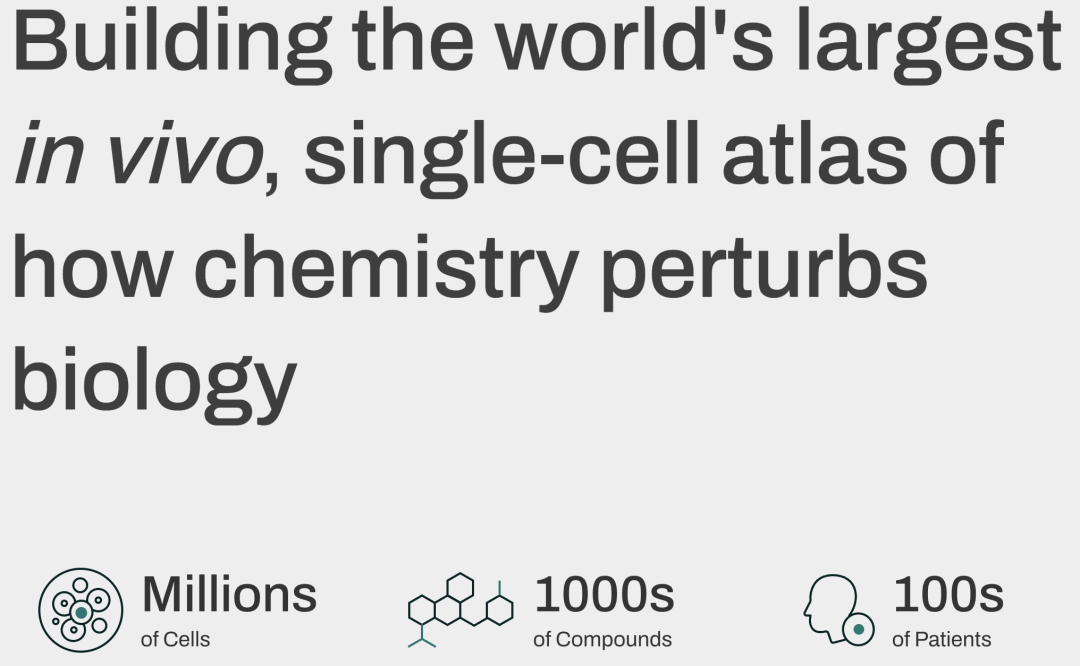This screenshot has width=1080, height=666.
Task: Click the "of Patients" caption
Action: (x=942, y=639)
